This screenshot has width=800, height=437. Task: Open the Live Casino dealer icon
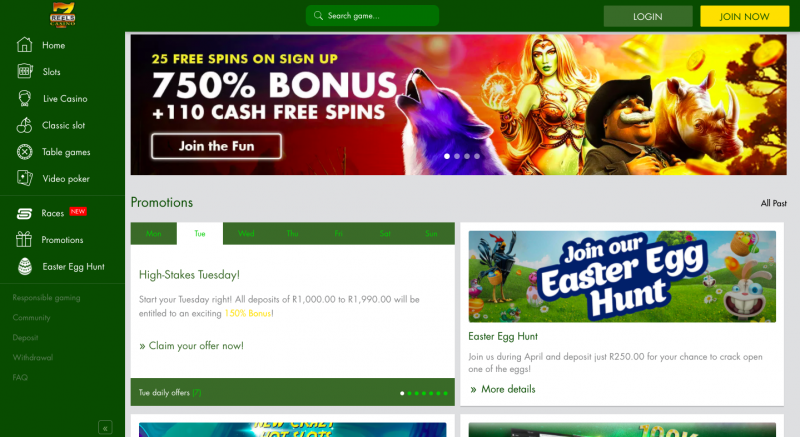(24, 98)
